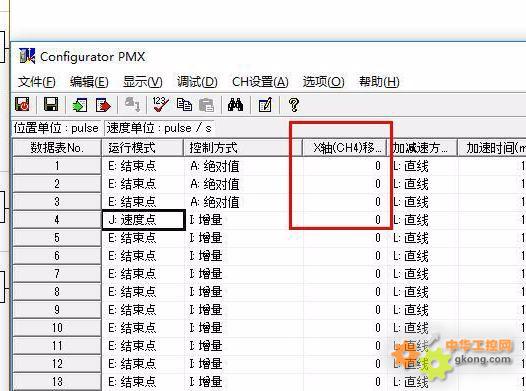Open the 帮助(H) menu
The width and height of the screenshot is (526, 391).
(379, 82)
